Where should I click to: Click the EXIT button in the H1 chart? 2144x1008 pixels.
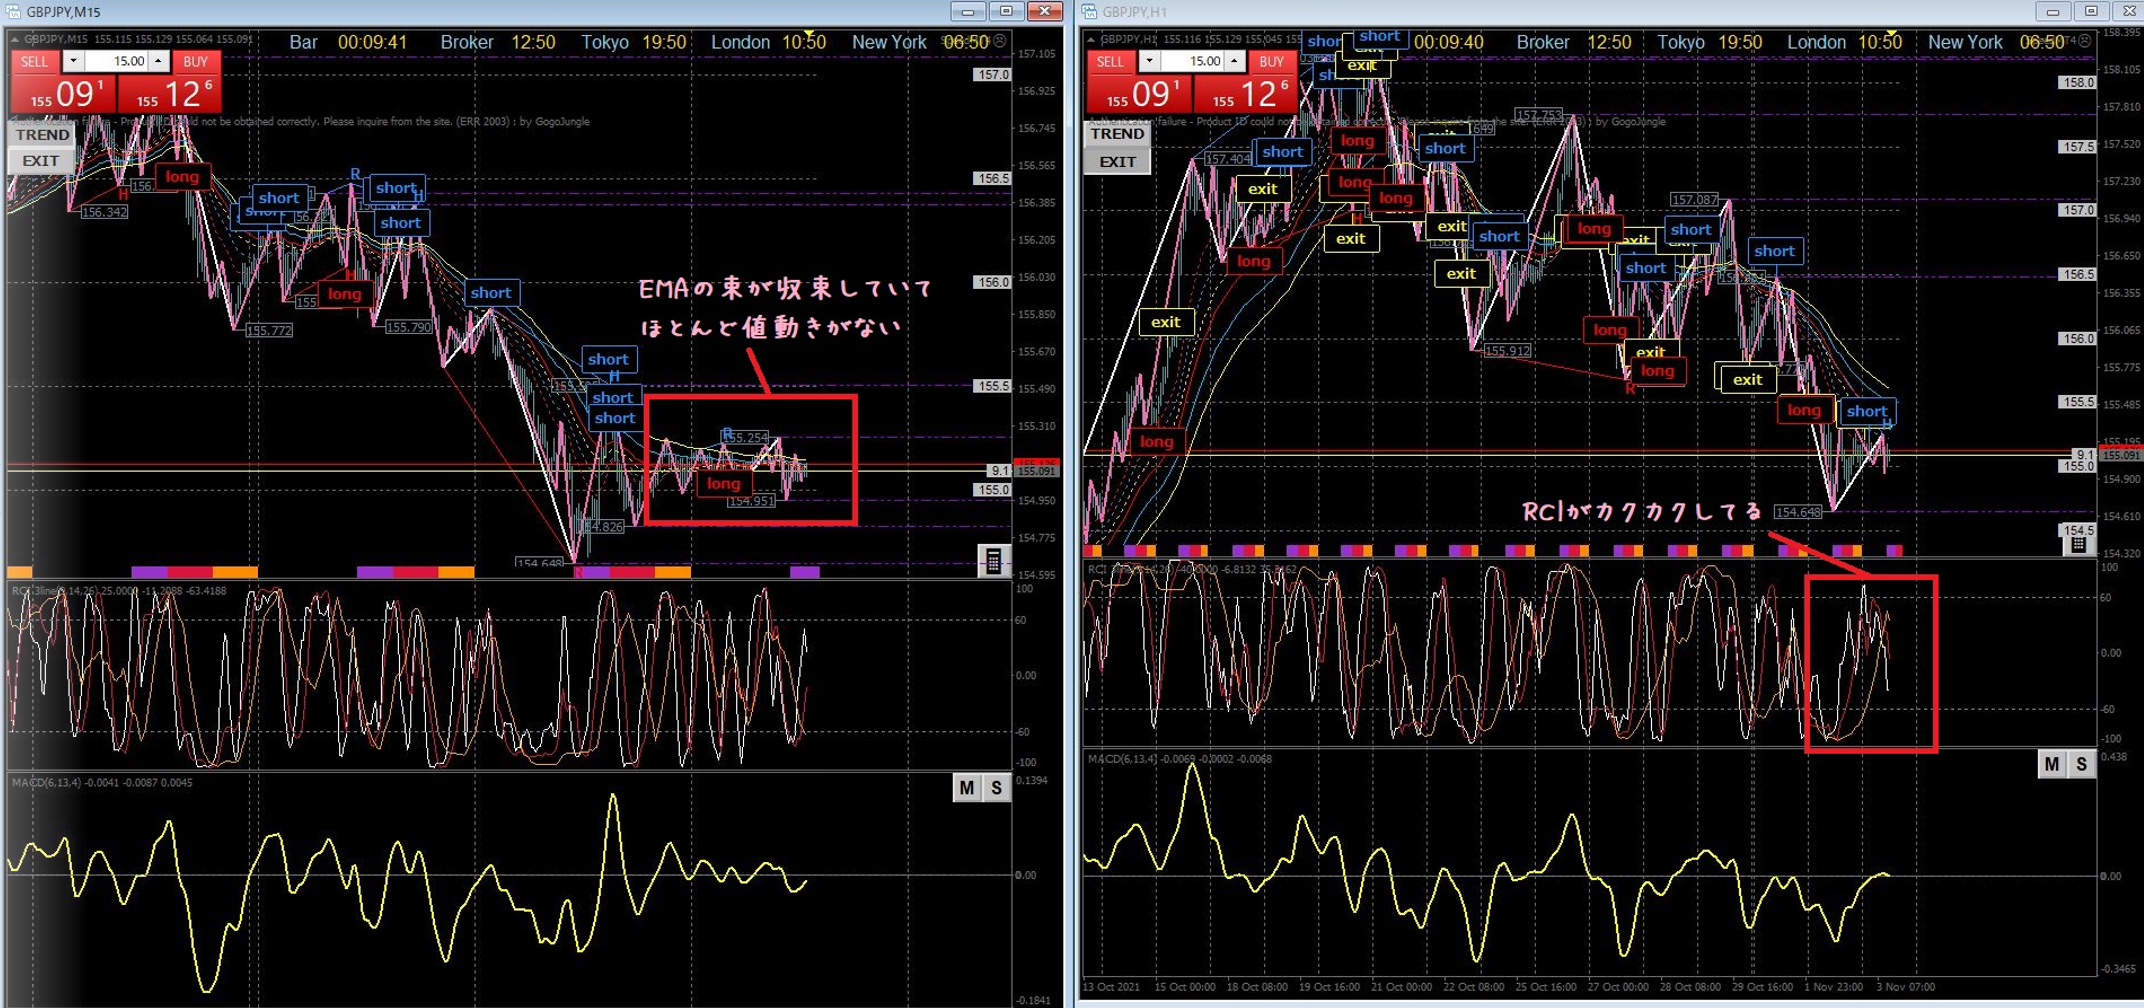[x=1117, y=161]
